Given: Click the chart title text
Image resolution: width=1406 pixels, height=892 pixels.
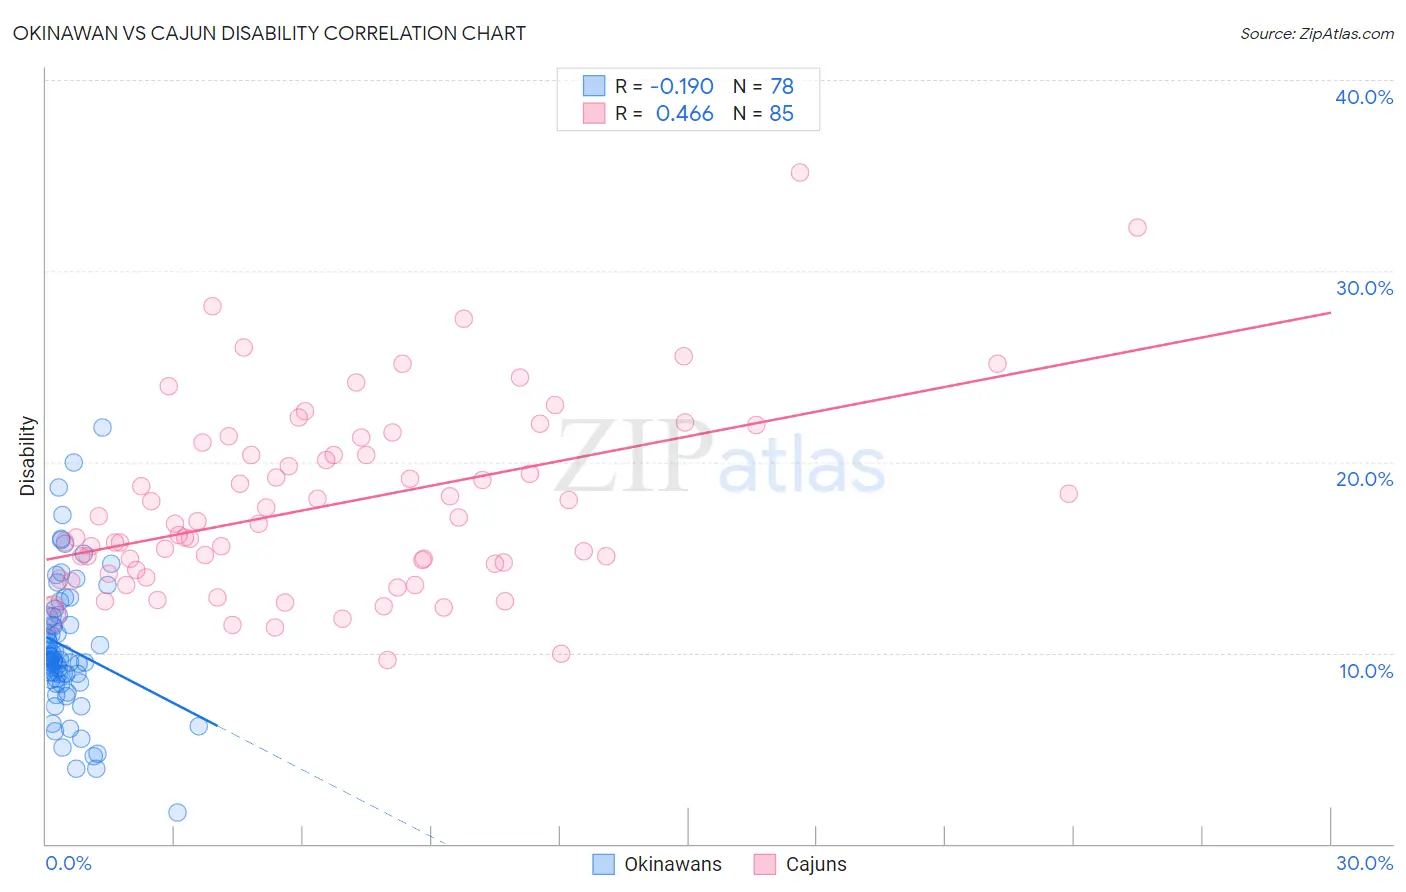Looking at the screenshot, I should [269, 33].
